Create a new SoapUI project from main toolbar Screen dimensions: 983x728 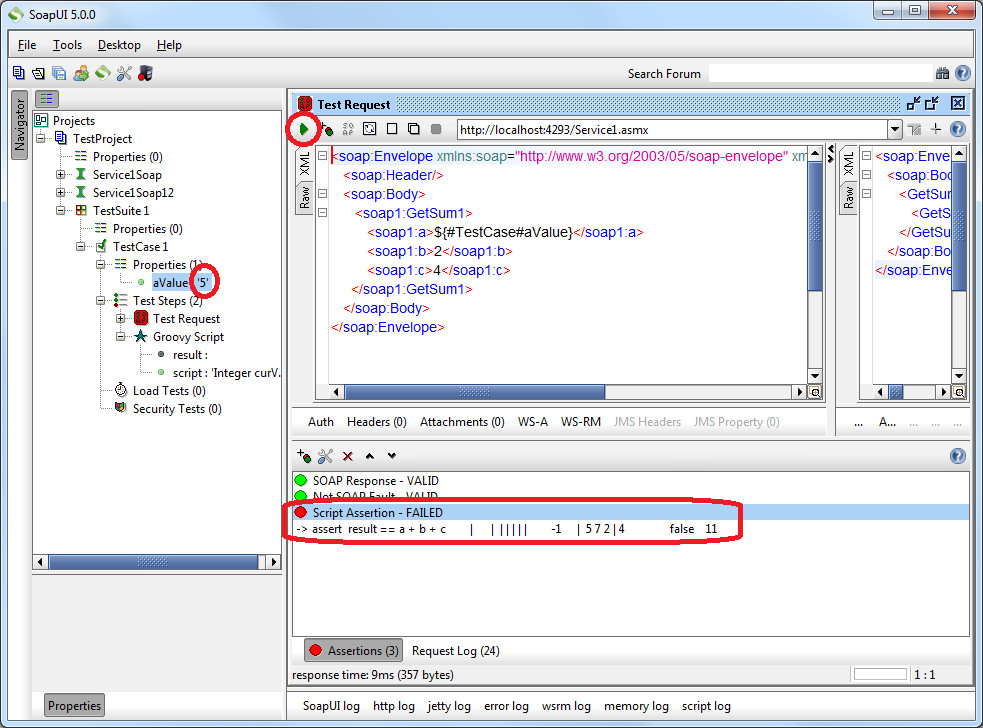[x=19, y=73]
